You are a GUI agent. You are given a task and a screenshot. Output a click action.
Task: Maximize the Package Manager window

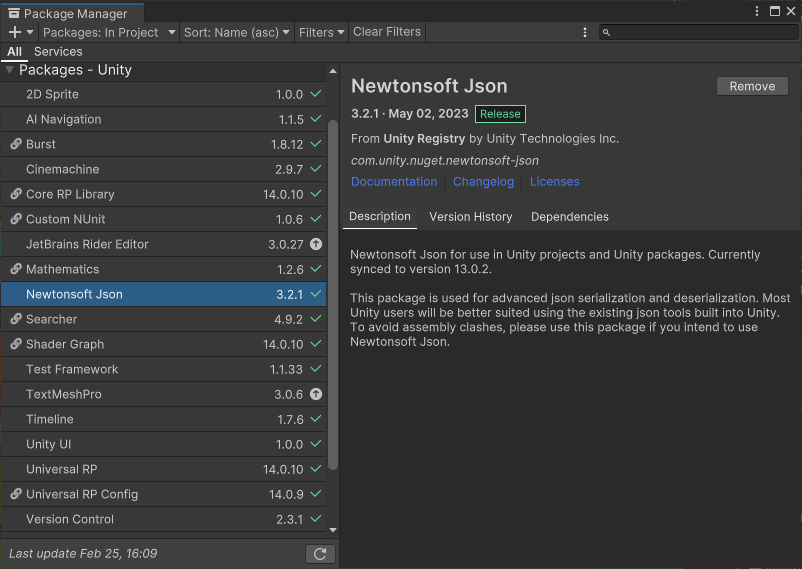775,11
